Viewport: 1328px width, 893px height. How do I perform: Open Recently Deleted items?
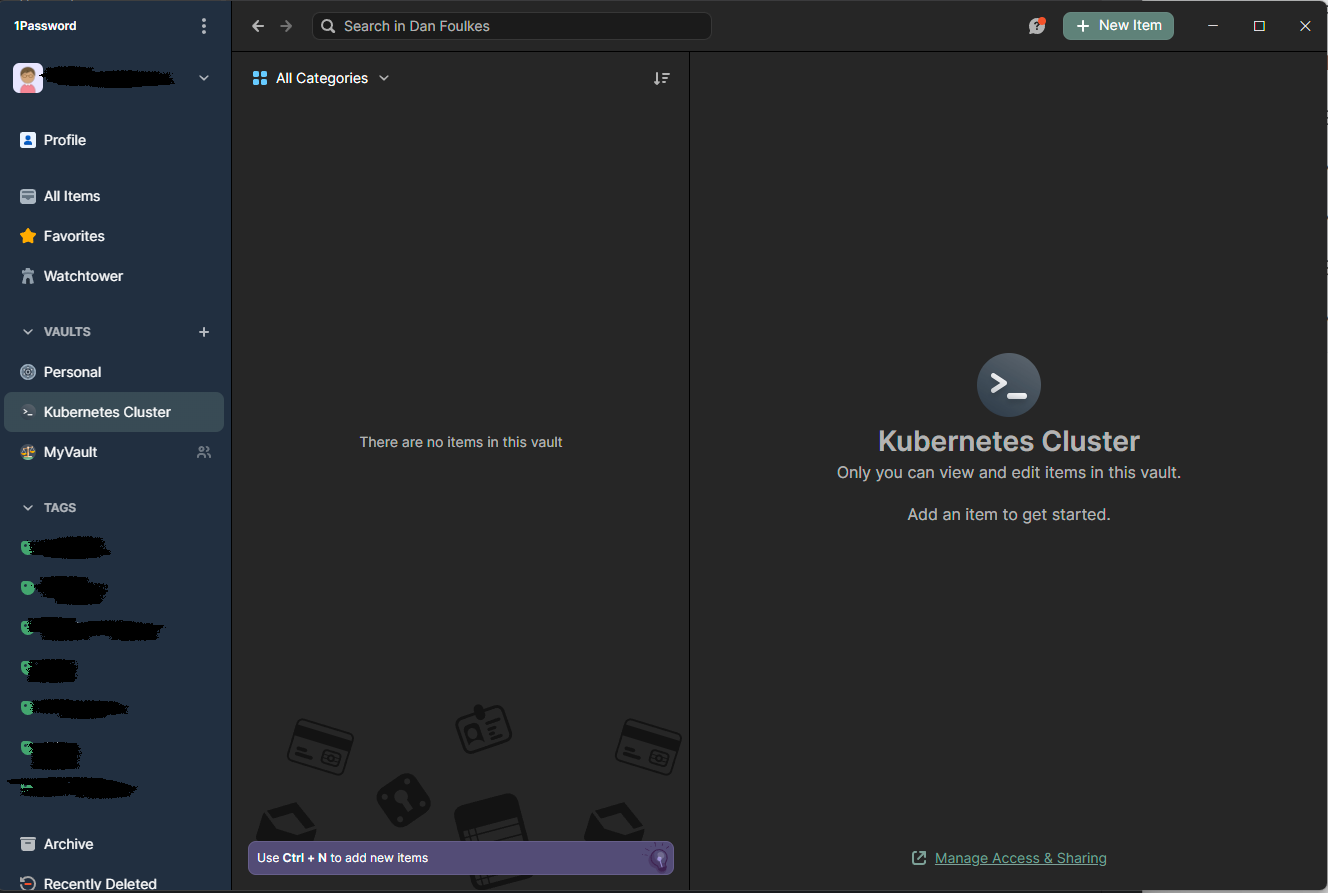(x=99, y=883)
